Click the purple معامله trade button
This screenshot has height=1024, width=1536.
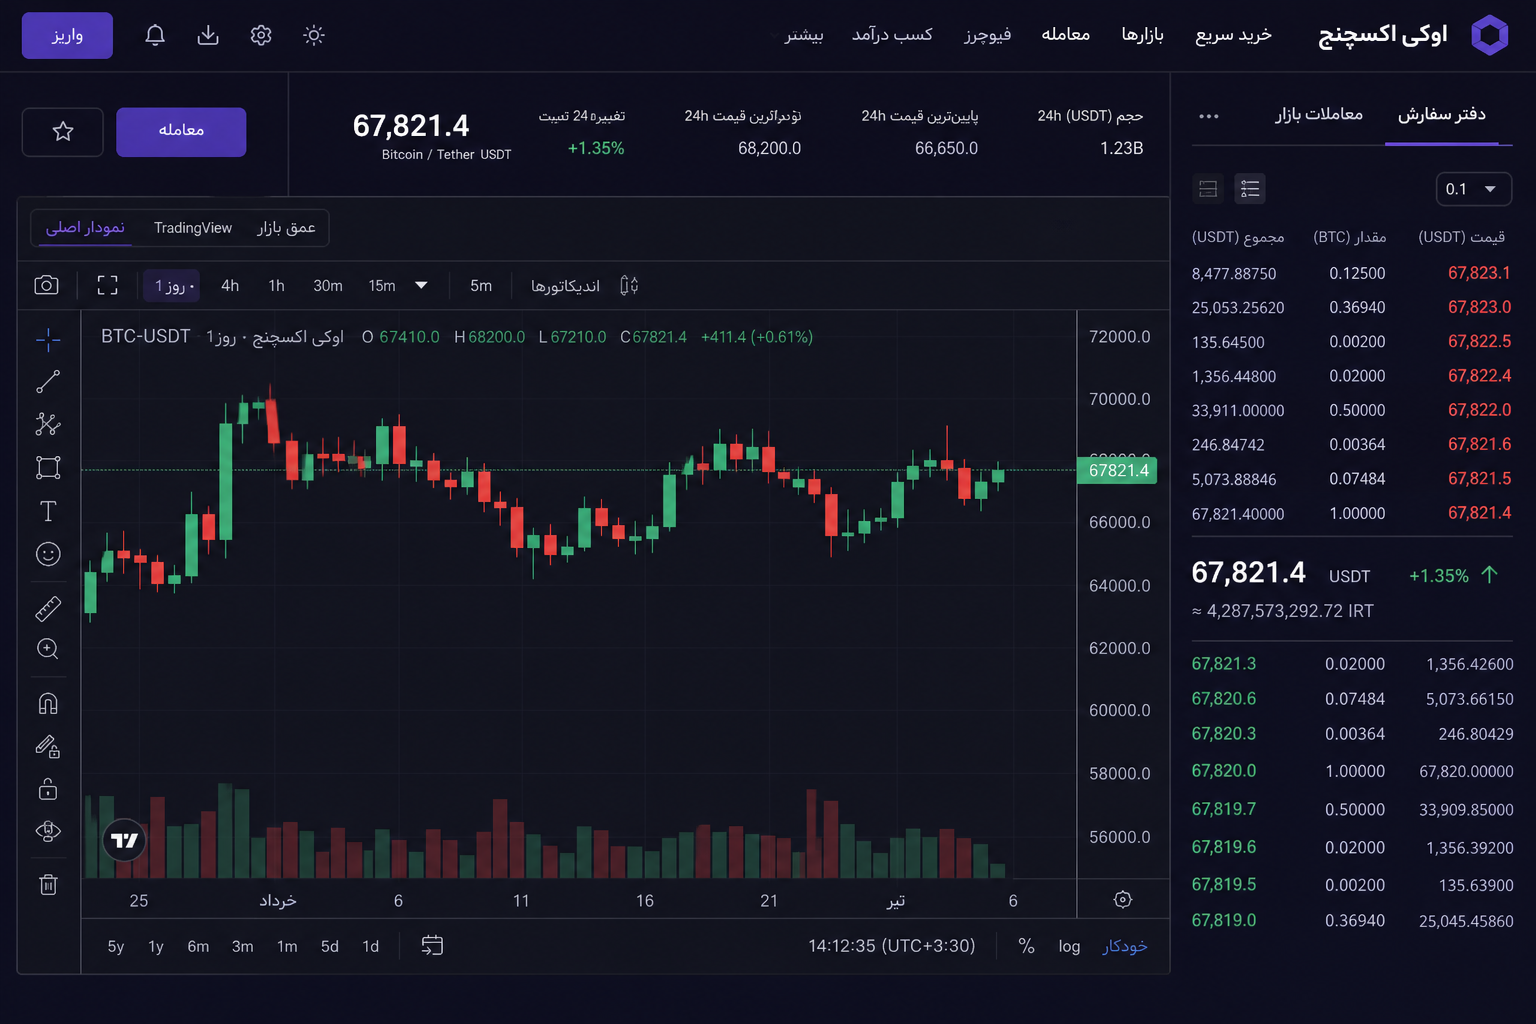(181, 131)
